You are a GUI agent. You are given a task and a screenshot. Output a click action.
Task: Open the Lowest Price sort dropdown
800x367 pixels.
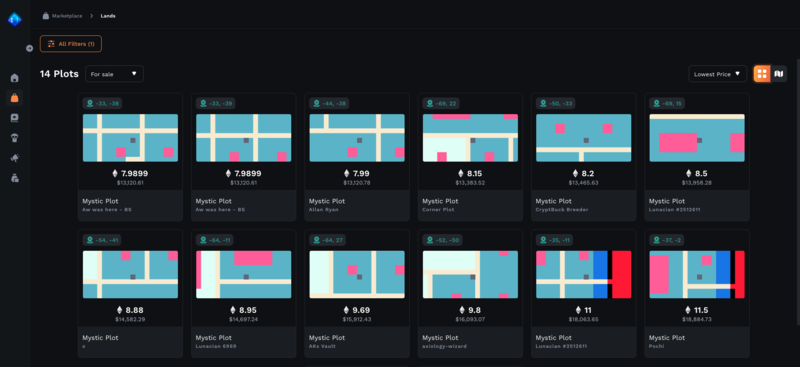click(717, 74)
